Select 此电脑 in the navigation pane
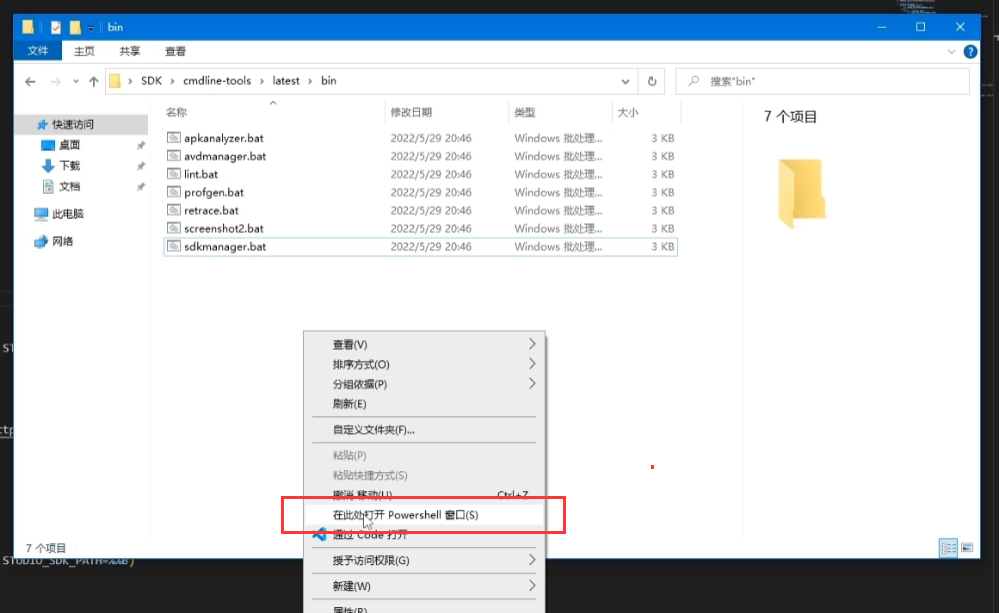Image resolution: width=999 pixels, height=613 pixels. tap(68, 213)
